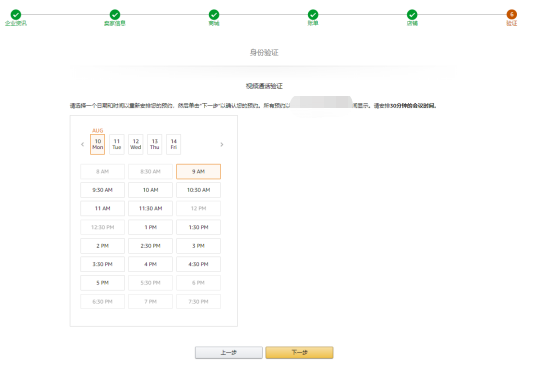This screenshot has width=553, height=371.
Task: Select the 3 PM time slot
Action: point(199,246)
